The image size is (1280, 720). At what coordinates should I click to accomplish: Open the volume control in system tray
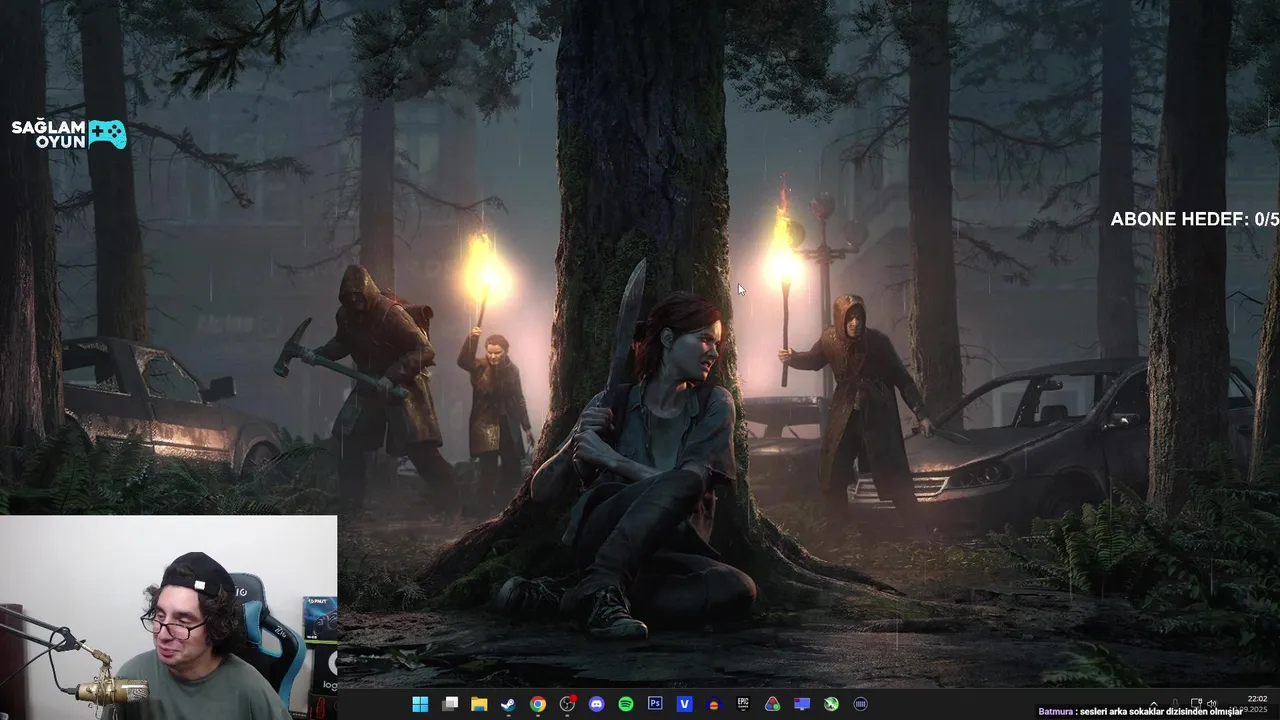tap(1212, 703)
